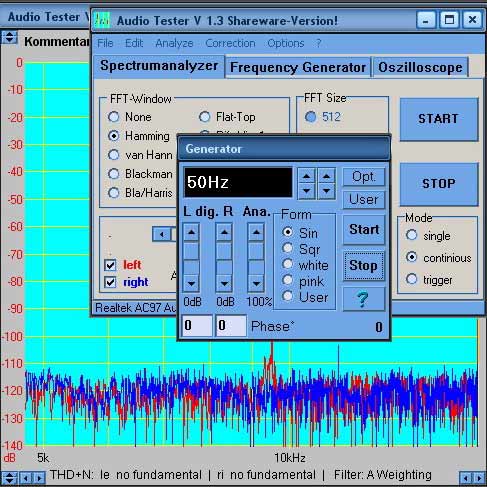Image resolution: width=487 pixels, height=487 pixels.
Task: Lower right digital level with down arrow
Action: 224,283
